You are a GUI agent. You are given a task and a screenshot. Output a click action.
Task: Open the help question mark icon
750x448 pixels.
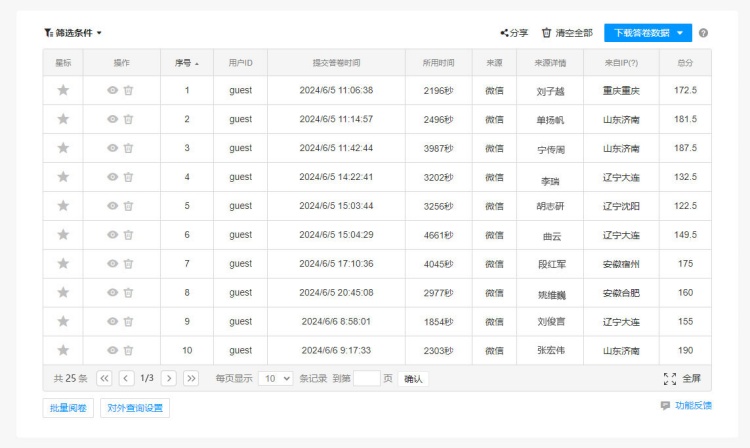coord(703,33)
